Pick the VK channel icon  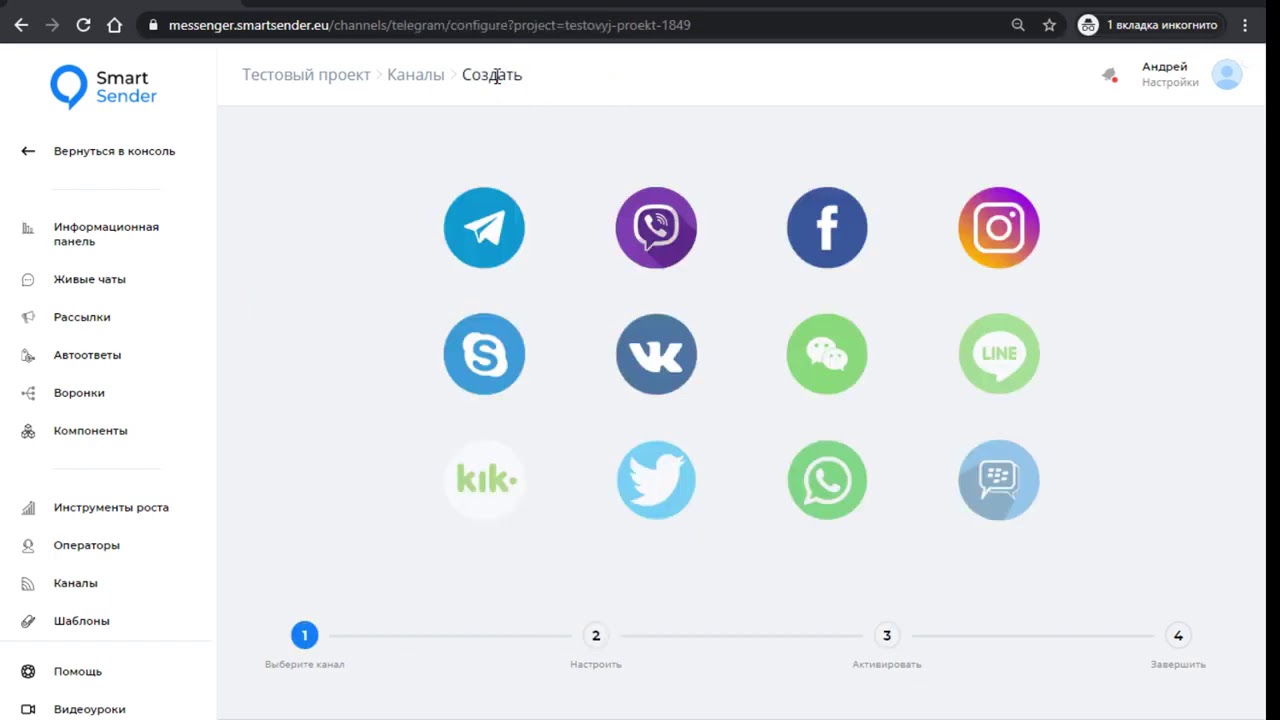(656, 354)
